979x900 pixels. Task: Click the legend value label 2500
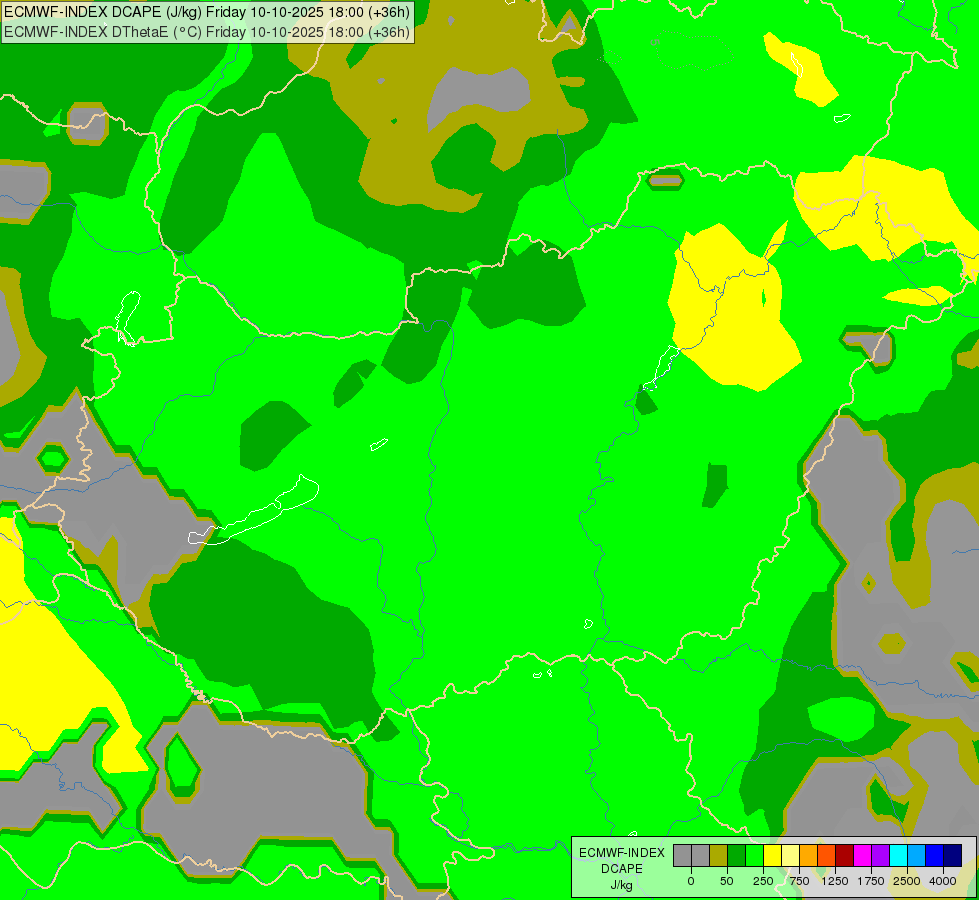[907, 881]
